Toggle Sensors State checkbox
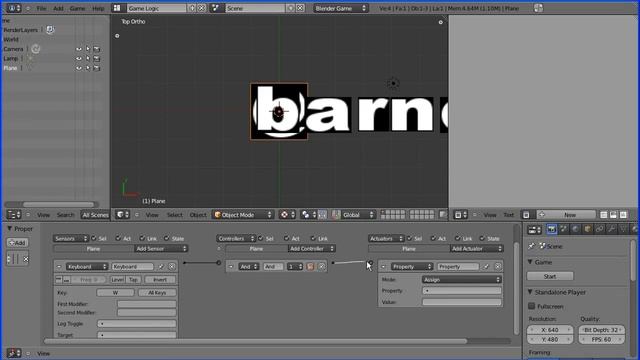Viewport: 640px width, 360px height. point(167,238)
